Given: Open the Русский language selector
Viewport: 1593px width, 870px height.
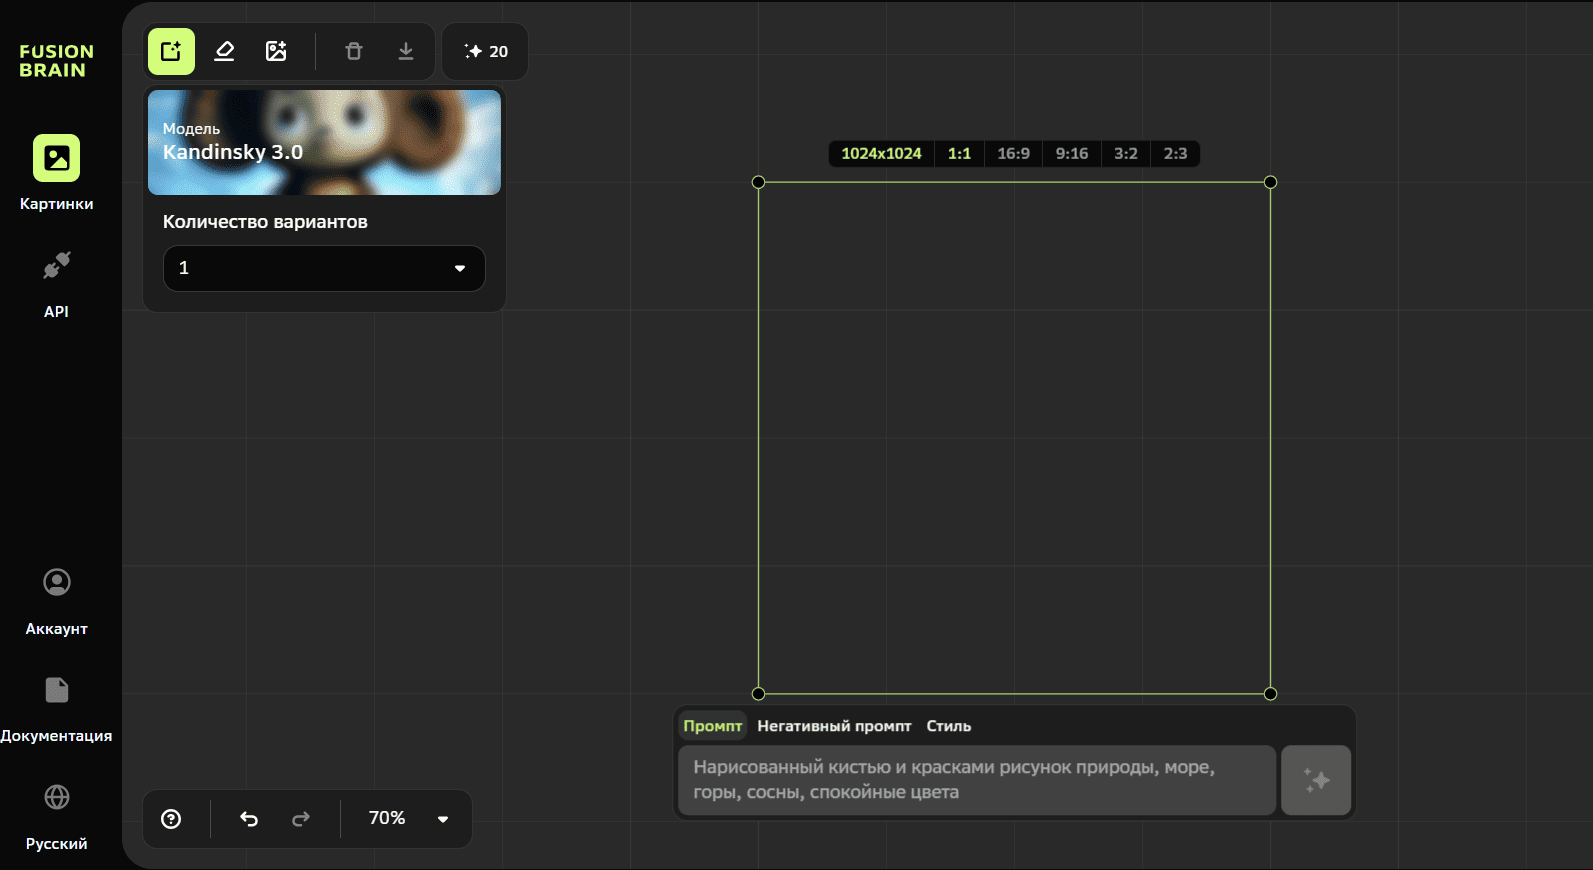Looking at the screenshot, I should (57, 815).
